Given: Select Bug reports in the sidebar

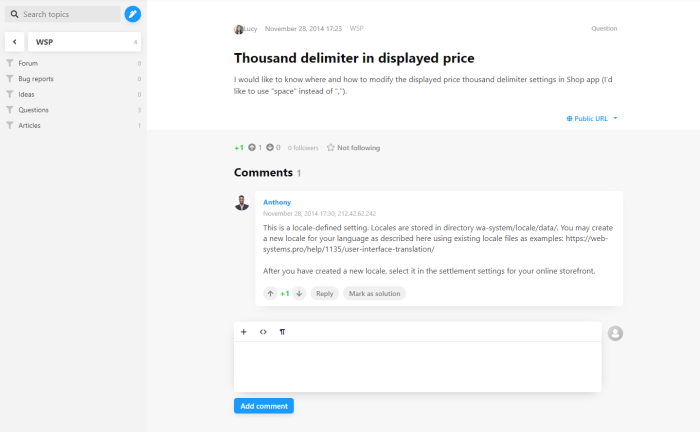Looking at the screenshot, I should pos(34,78).
